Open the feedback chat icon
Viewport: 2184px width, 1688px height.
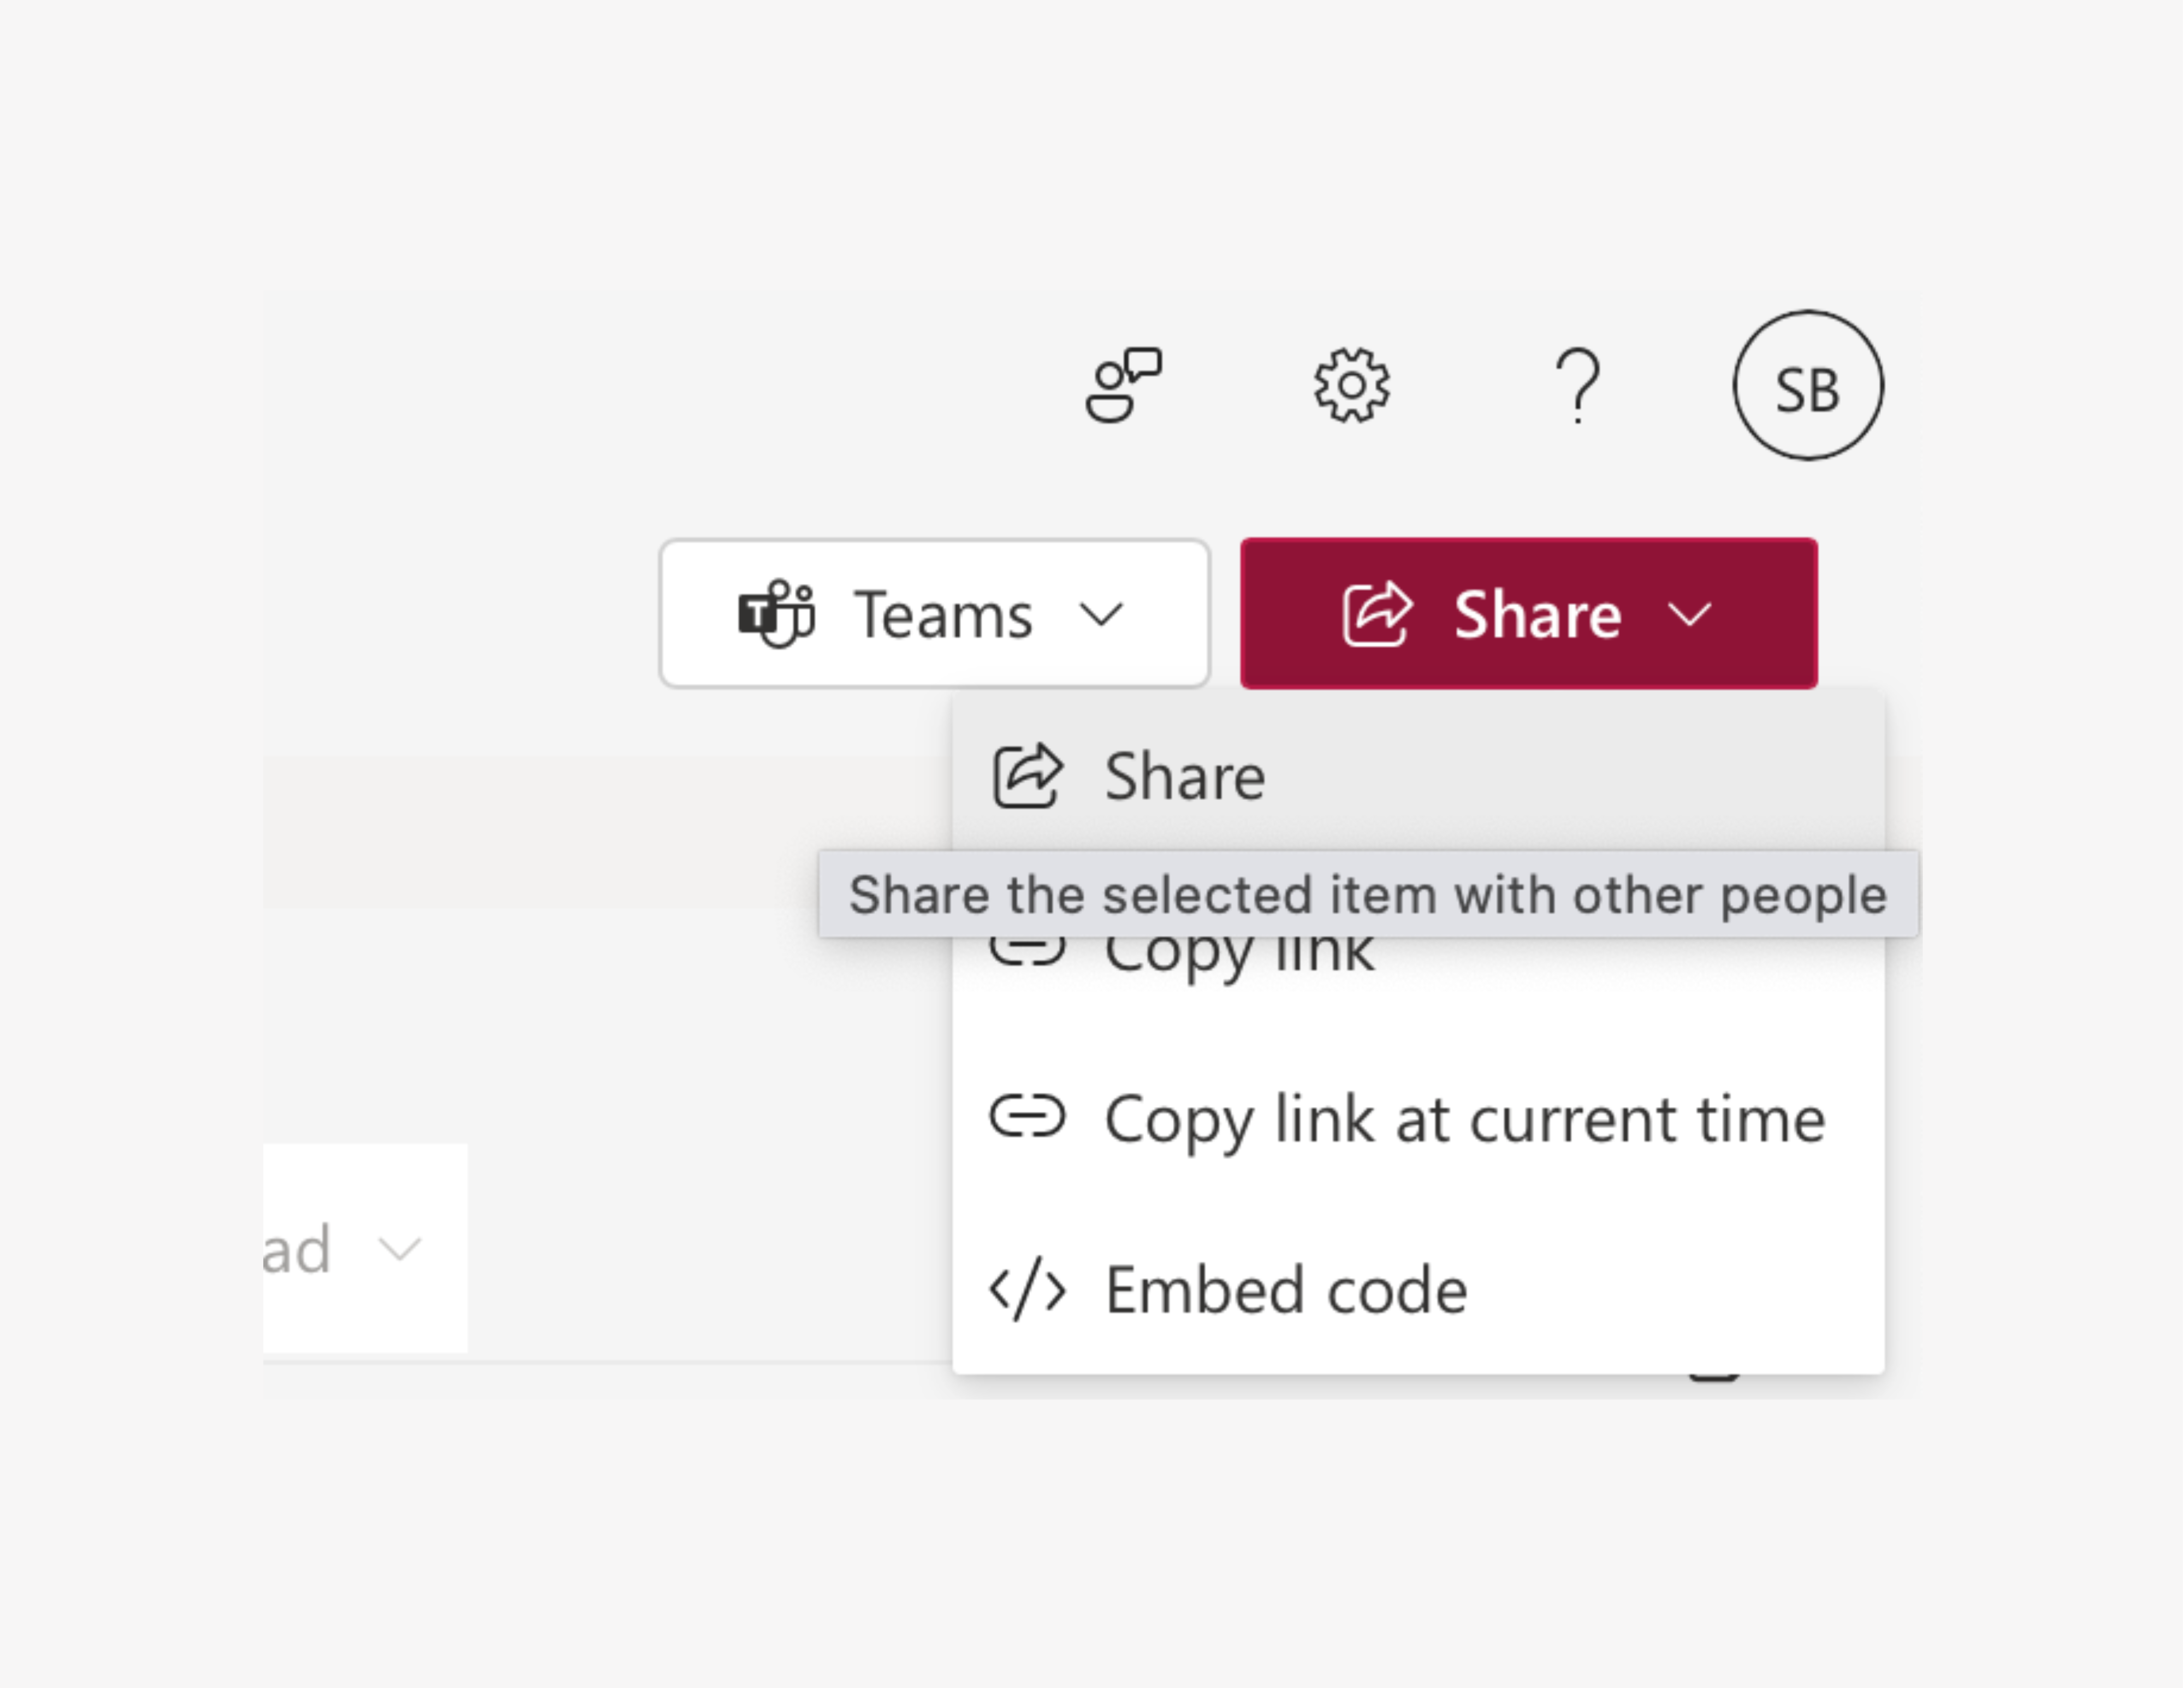[1123, 386]
